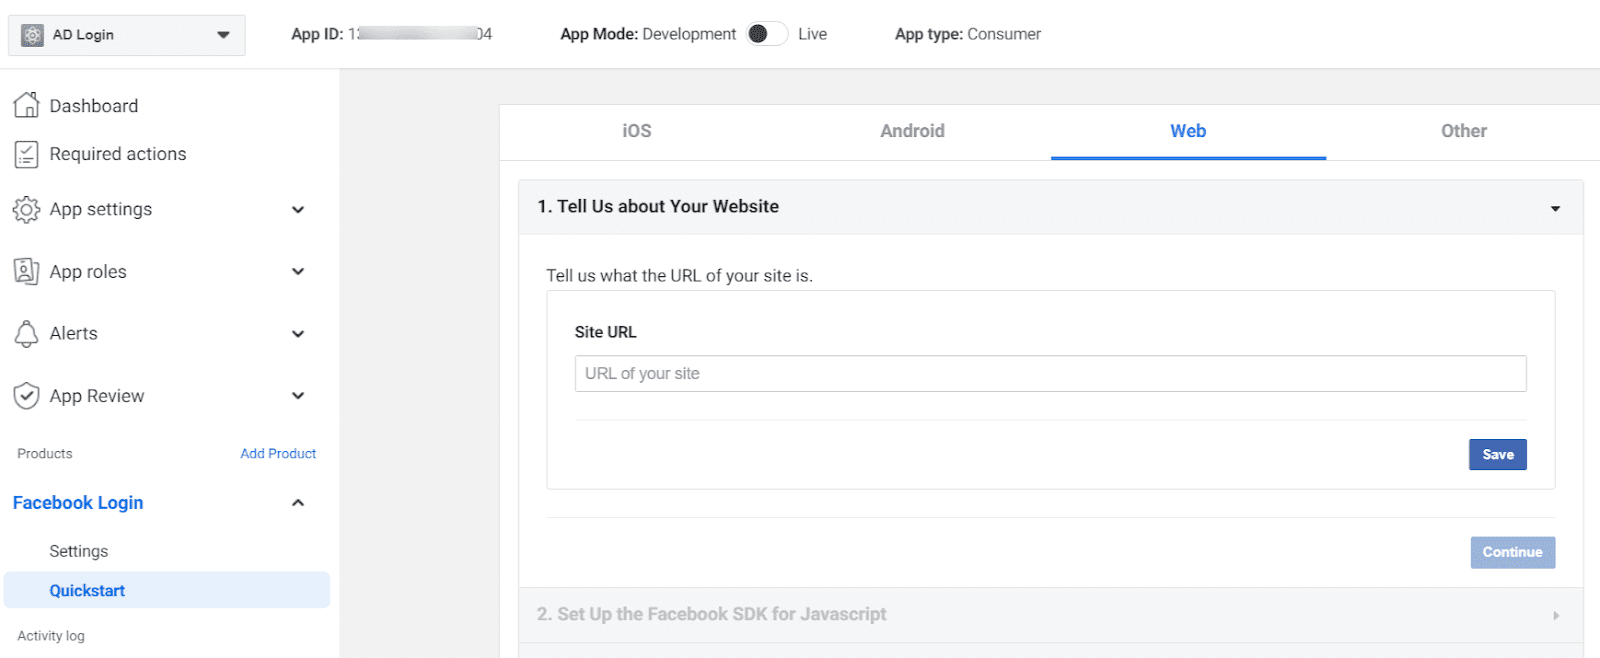This screenshot has height=658, width=1600.
Task: Click the App Review label
Action: pyautogui.click(x=97, y=396)
